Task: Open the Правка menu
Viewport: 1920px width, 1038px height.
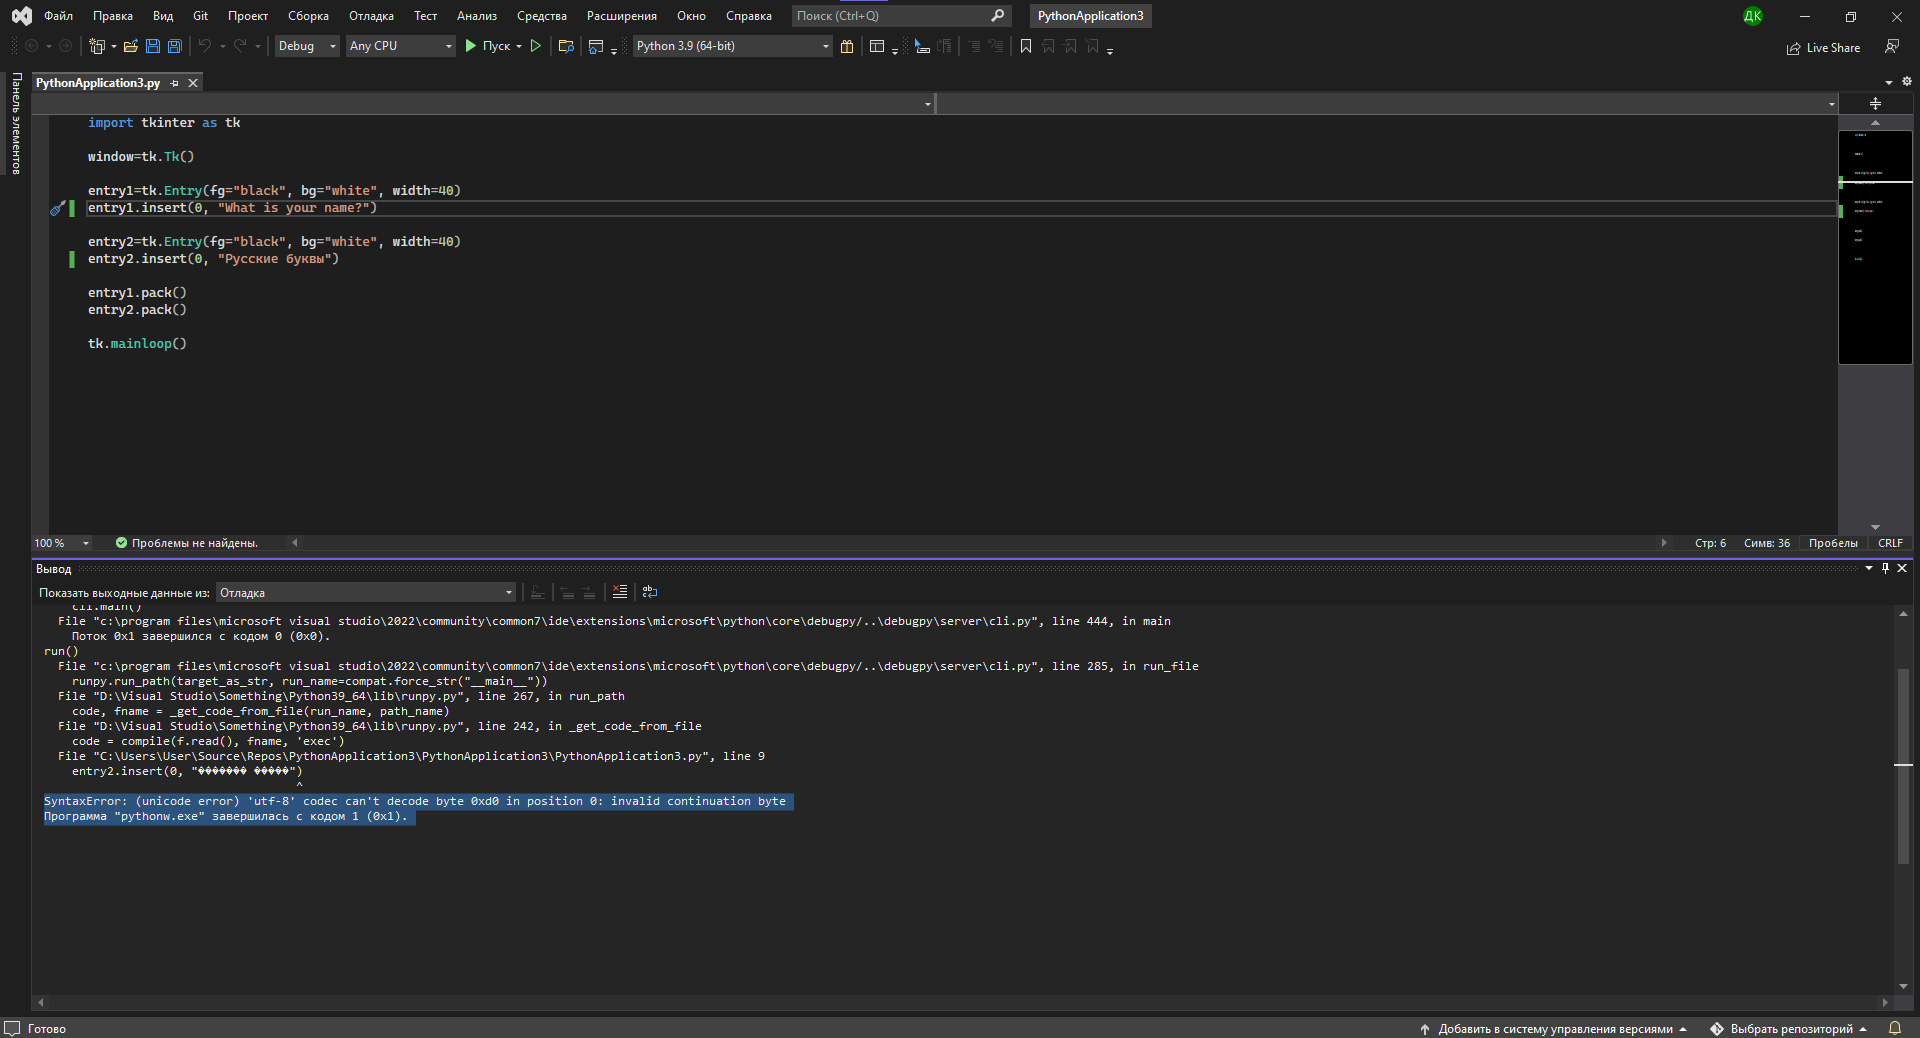Action: (x=113, y=16)
